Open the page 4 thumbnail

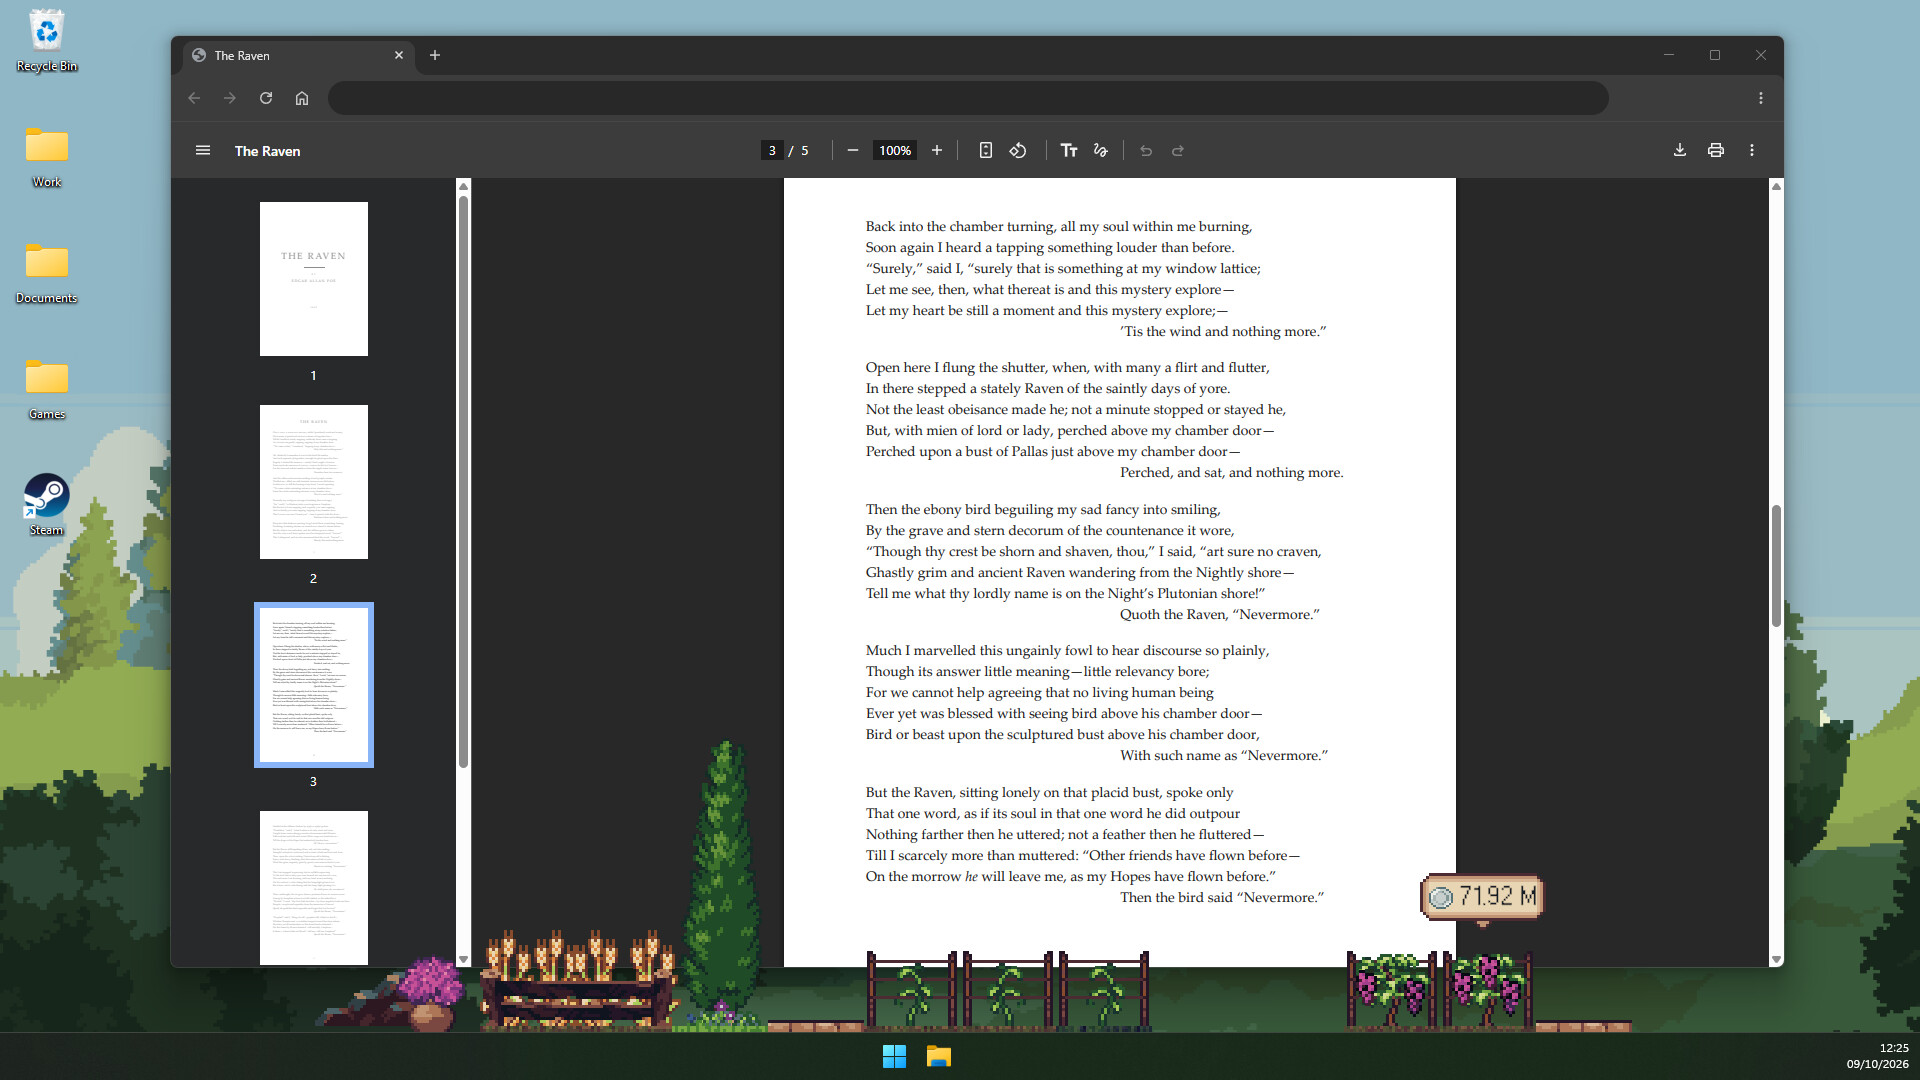314,888
